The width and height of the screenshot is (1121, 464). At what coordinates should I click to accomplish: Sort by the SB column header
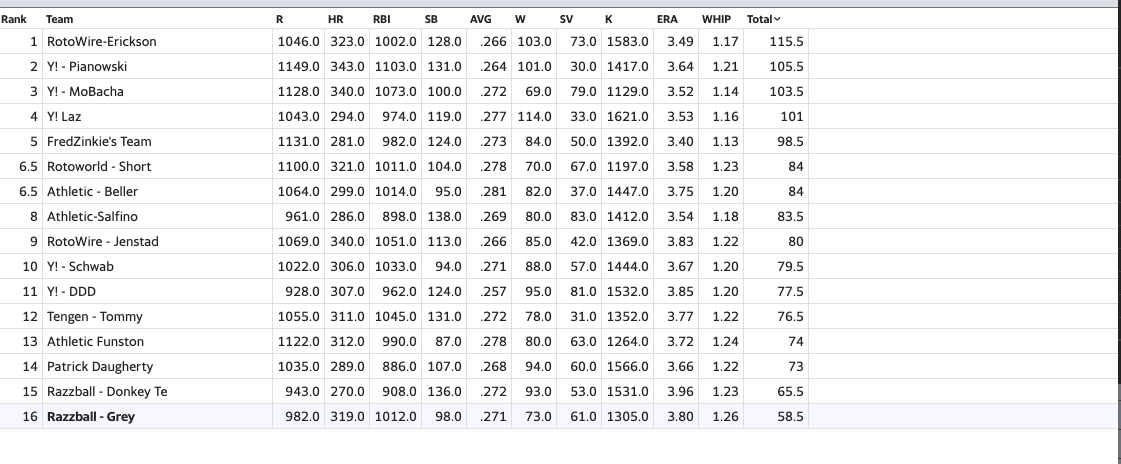[431, 19]
